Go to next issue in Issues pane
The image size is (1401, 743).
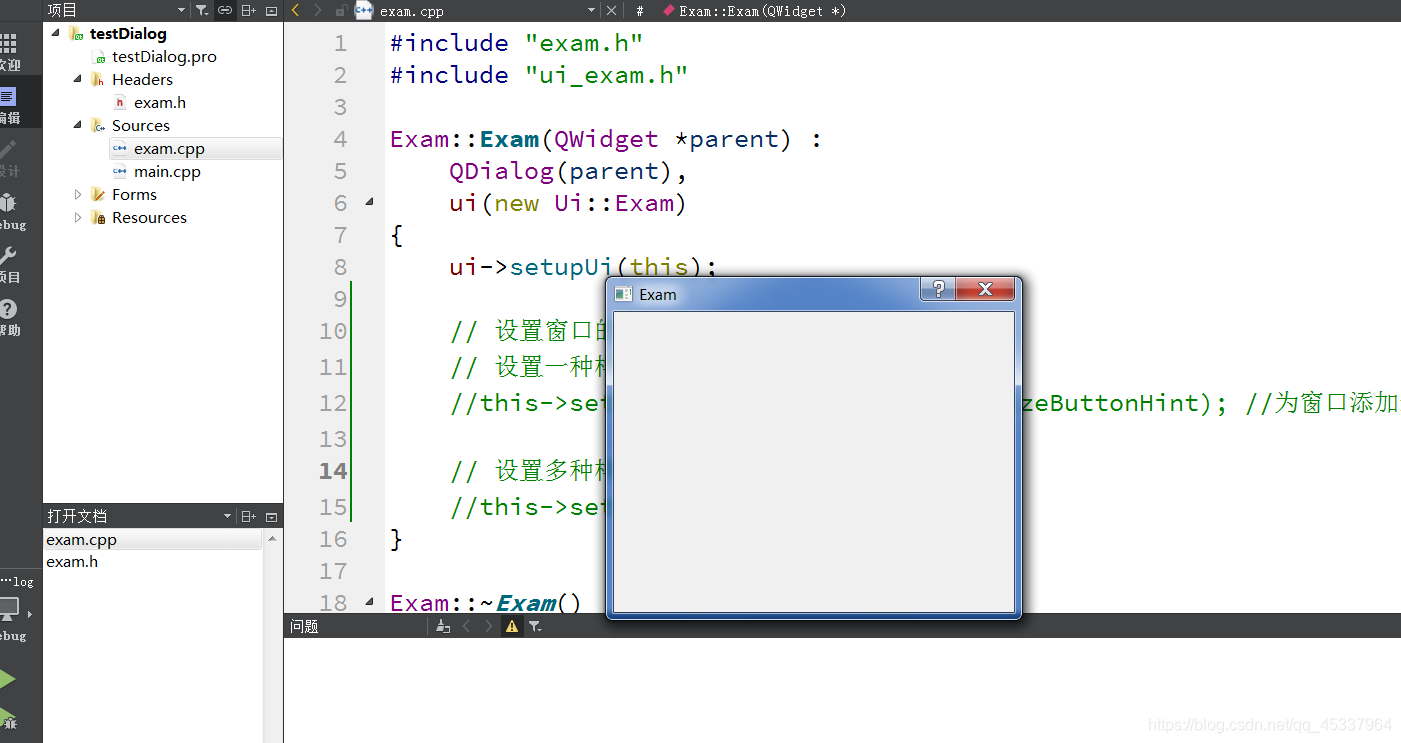[x=489, y=626]
